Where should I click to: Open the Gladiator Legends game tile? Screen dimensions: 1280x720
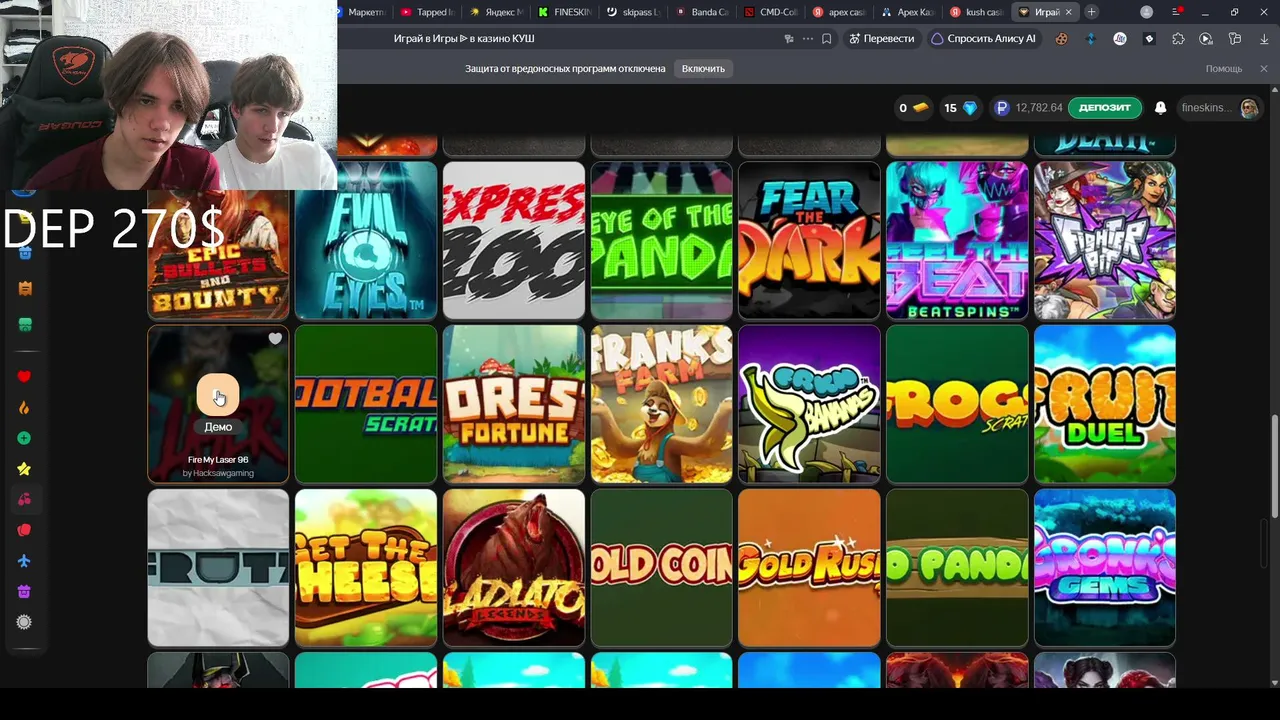514,568
